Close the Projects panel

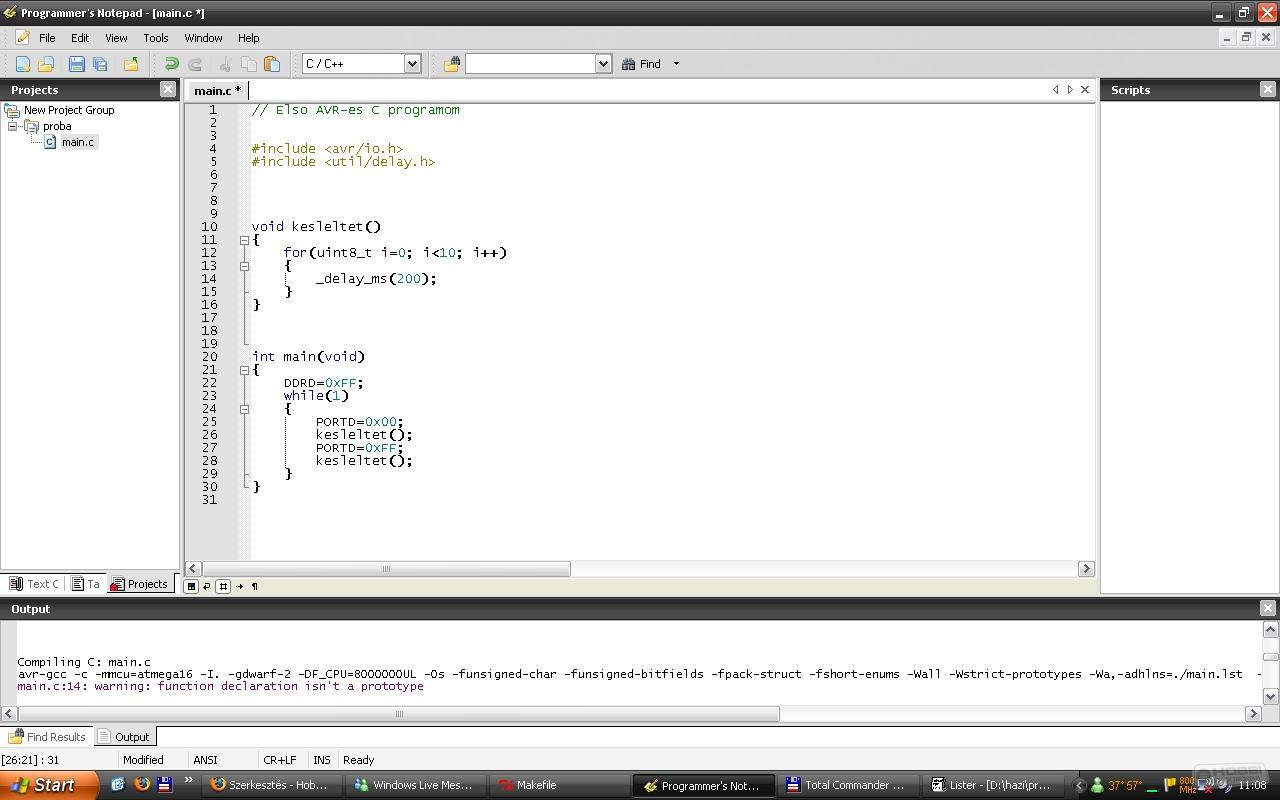click(x=168, y=89)
